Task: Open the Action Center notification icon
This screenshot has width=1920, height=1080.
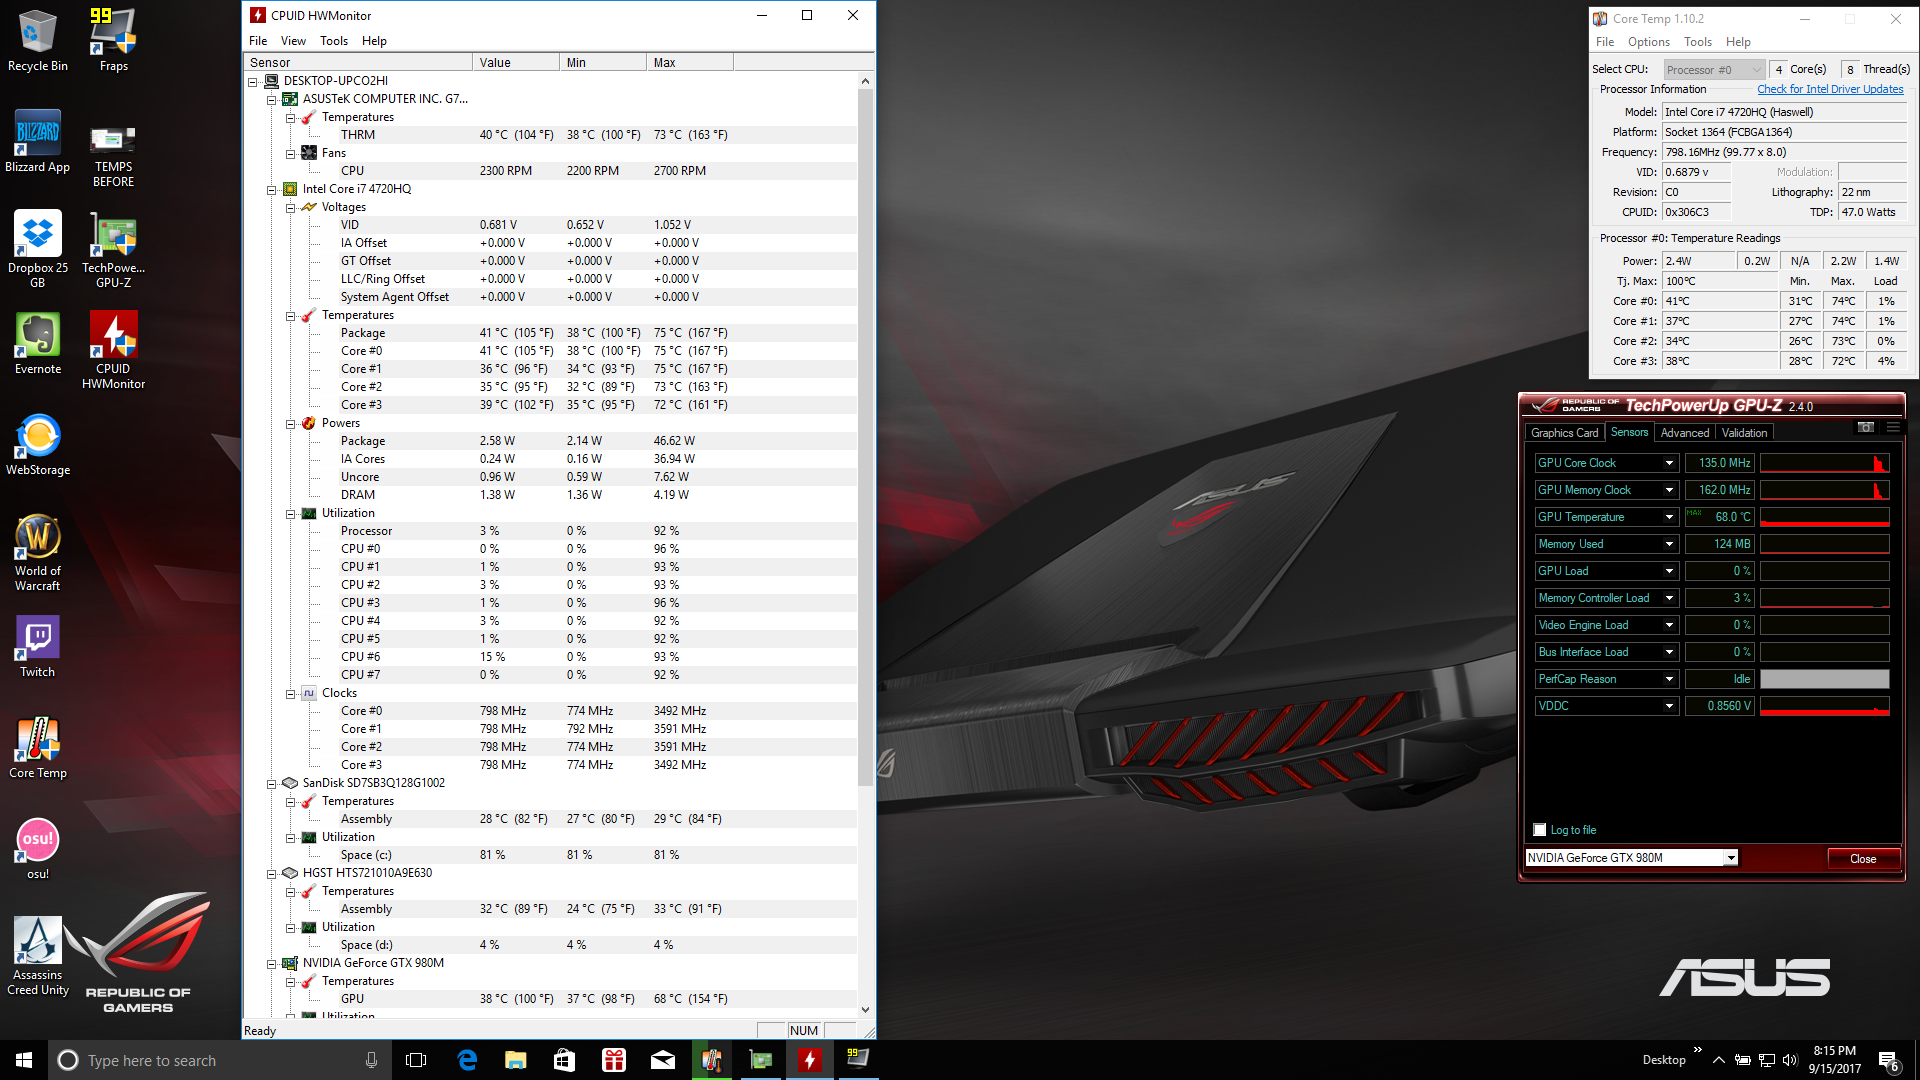Action: coord(1890,1060)
